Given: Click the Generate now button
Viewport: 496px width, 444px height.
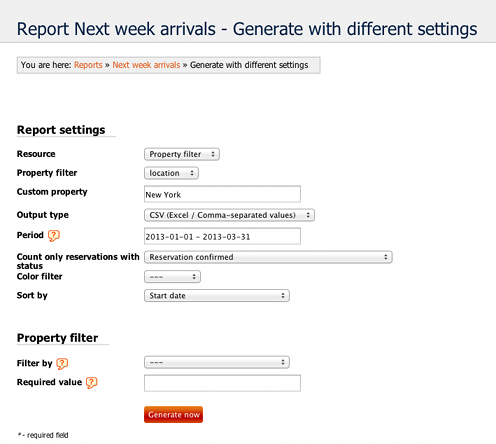Looking at the screenshot, I should tap(173, 415).
